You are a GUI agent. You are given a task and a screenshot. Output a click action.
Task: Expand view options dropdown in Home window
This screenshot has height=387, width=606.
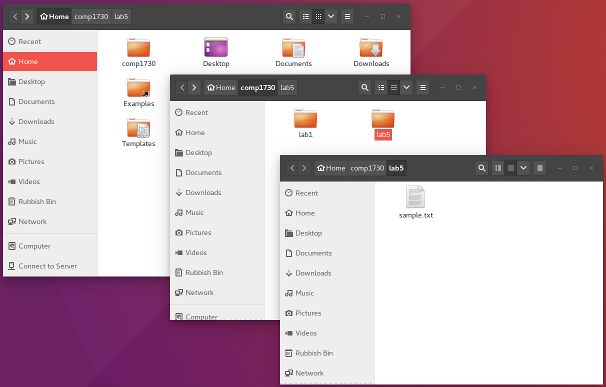(331, 17)
